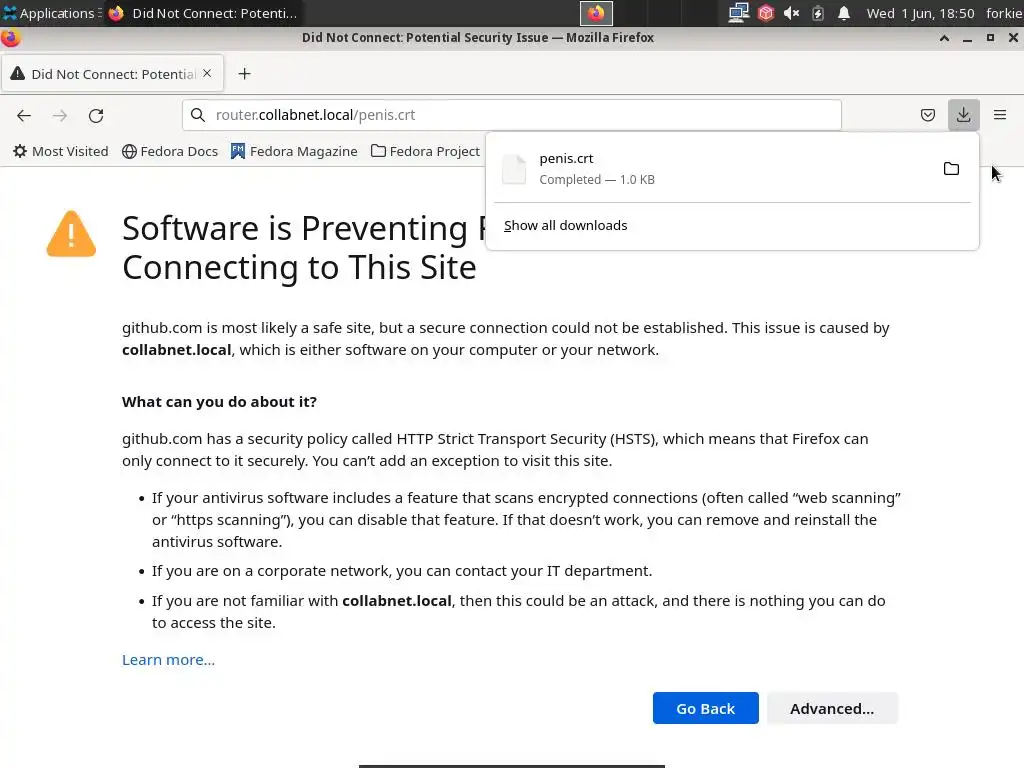Toggle the muted volume icon

[791, 13]
